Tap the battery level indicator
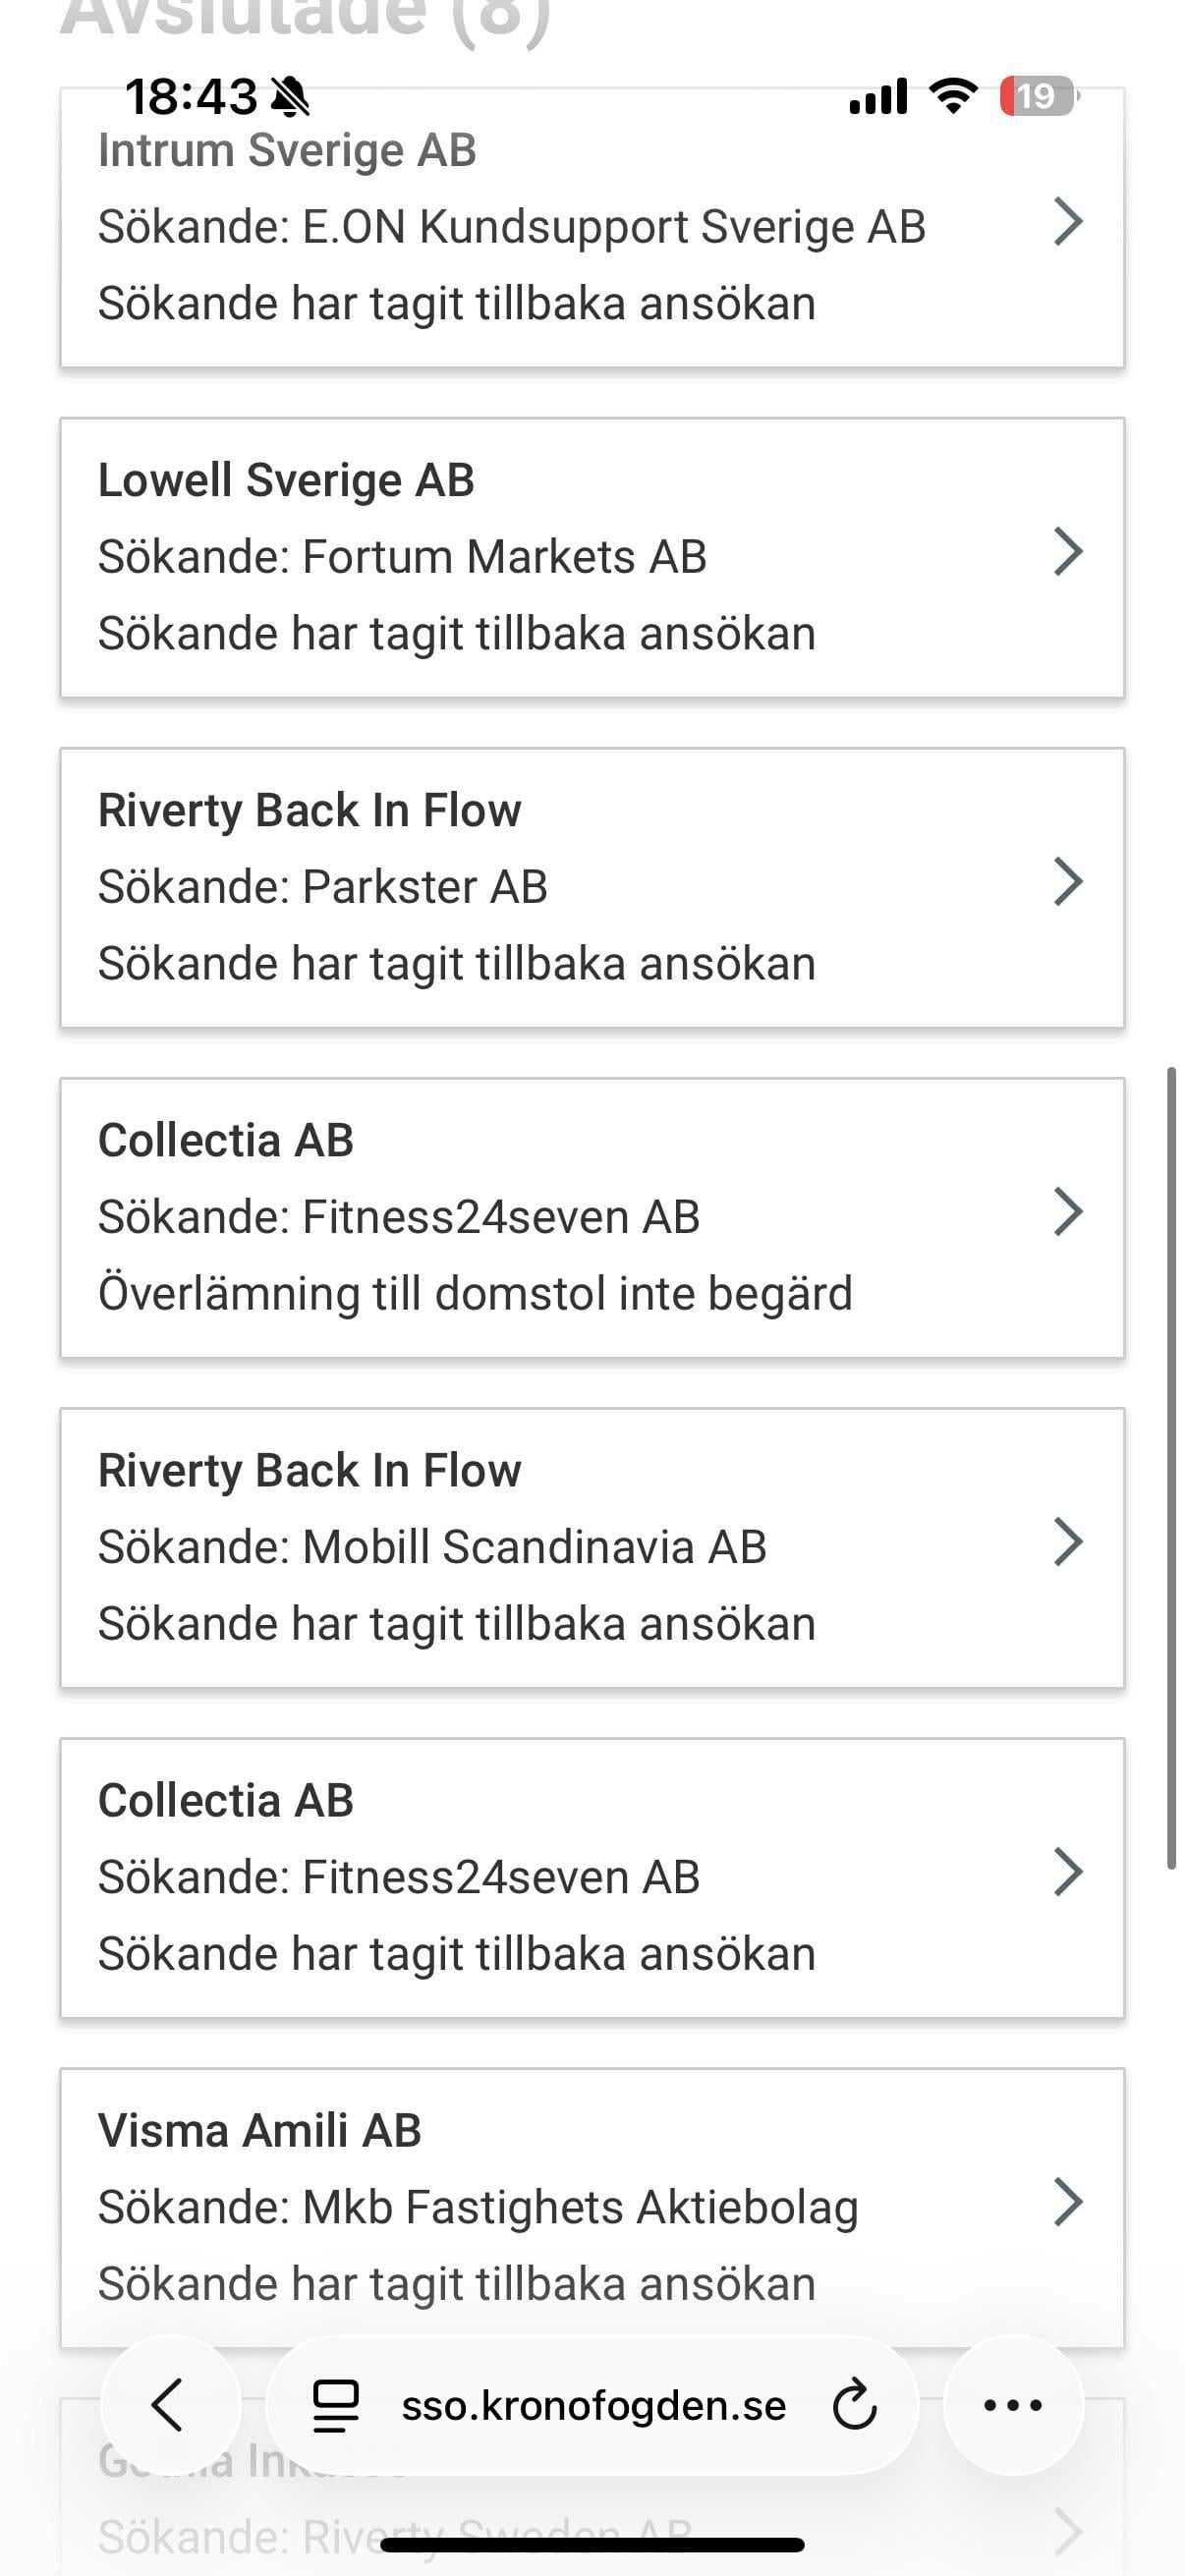Viewport: 1185px width, 2576px height. coord(1038,96)
